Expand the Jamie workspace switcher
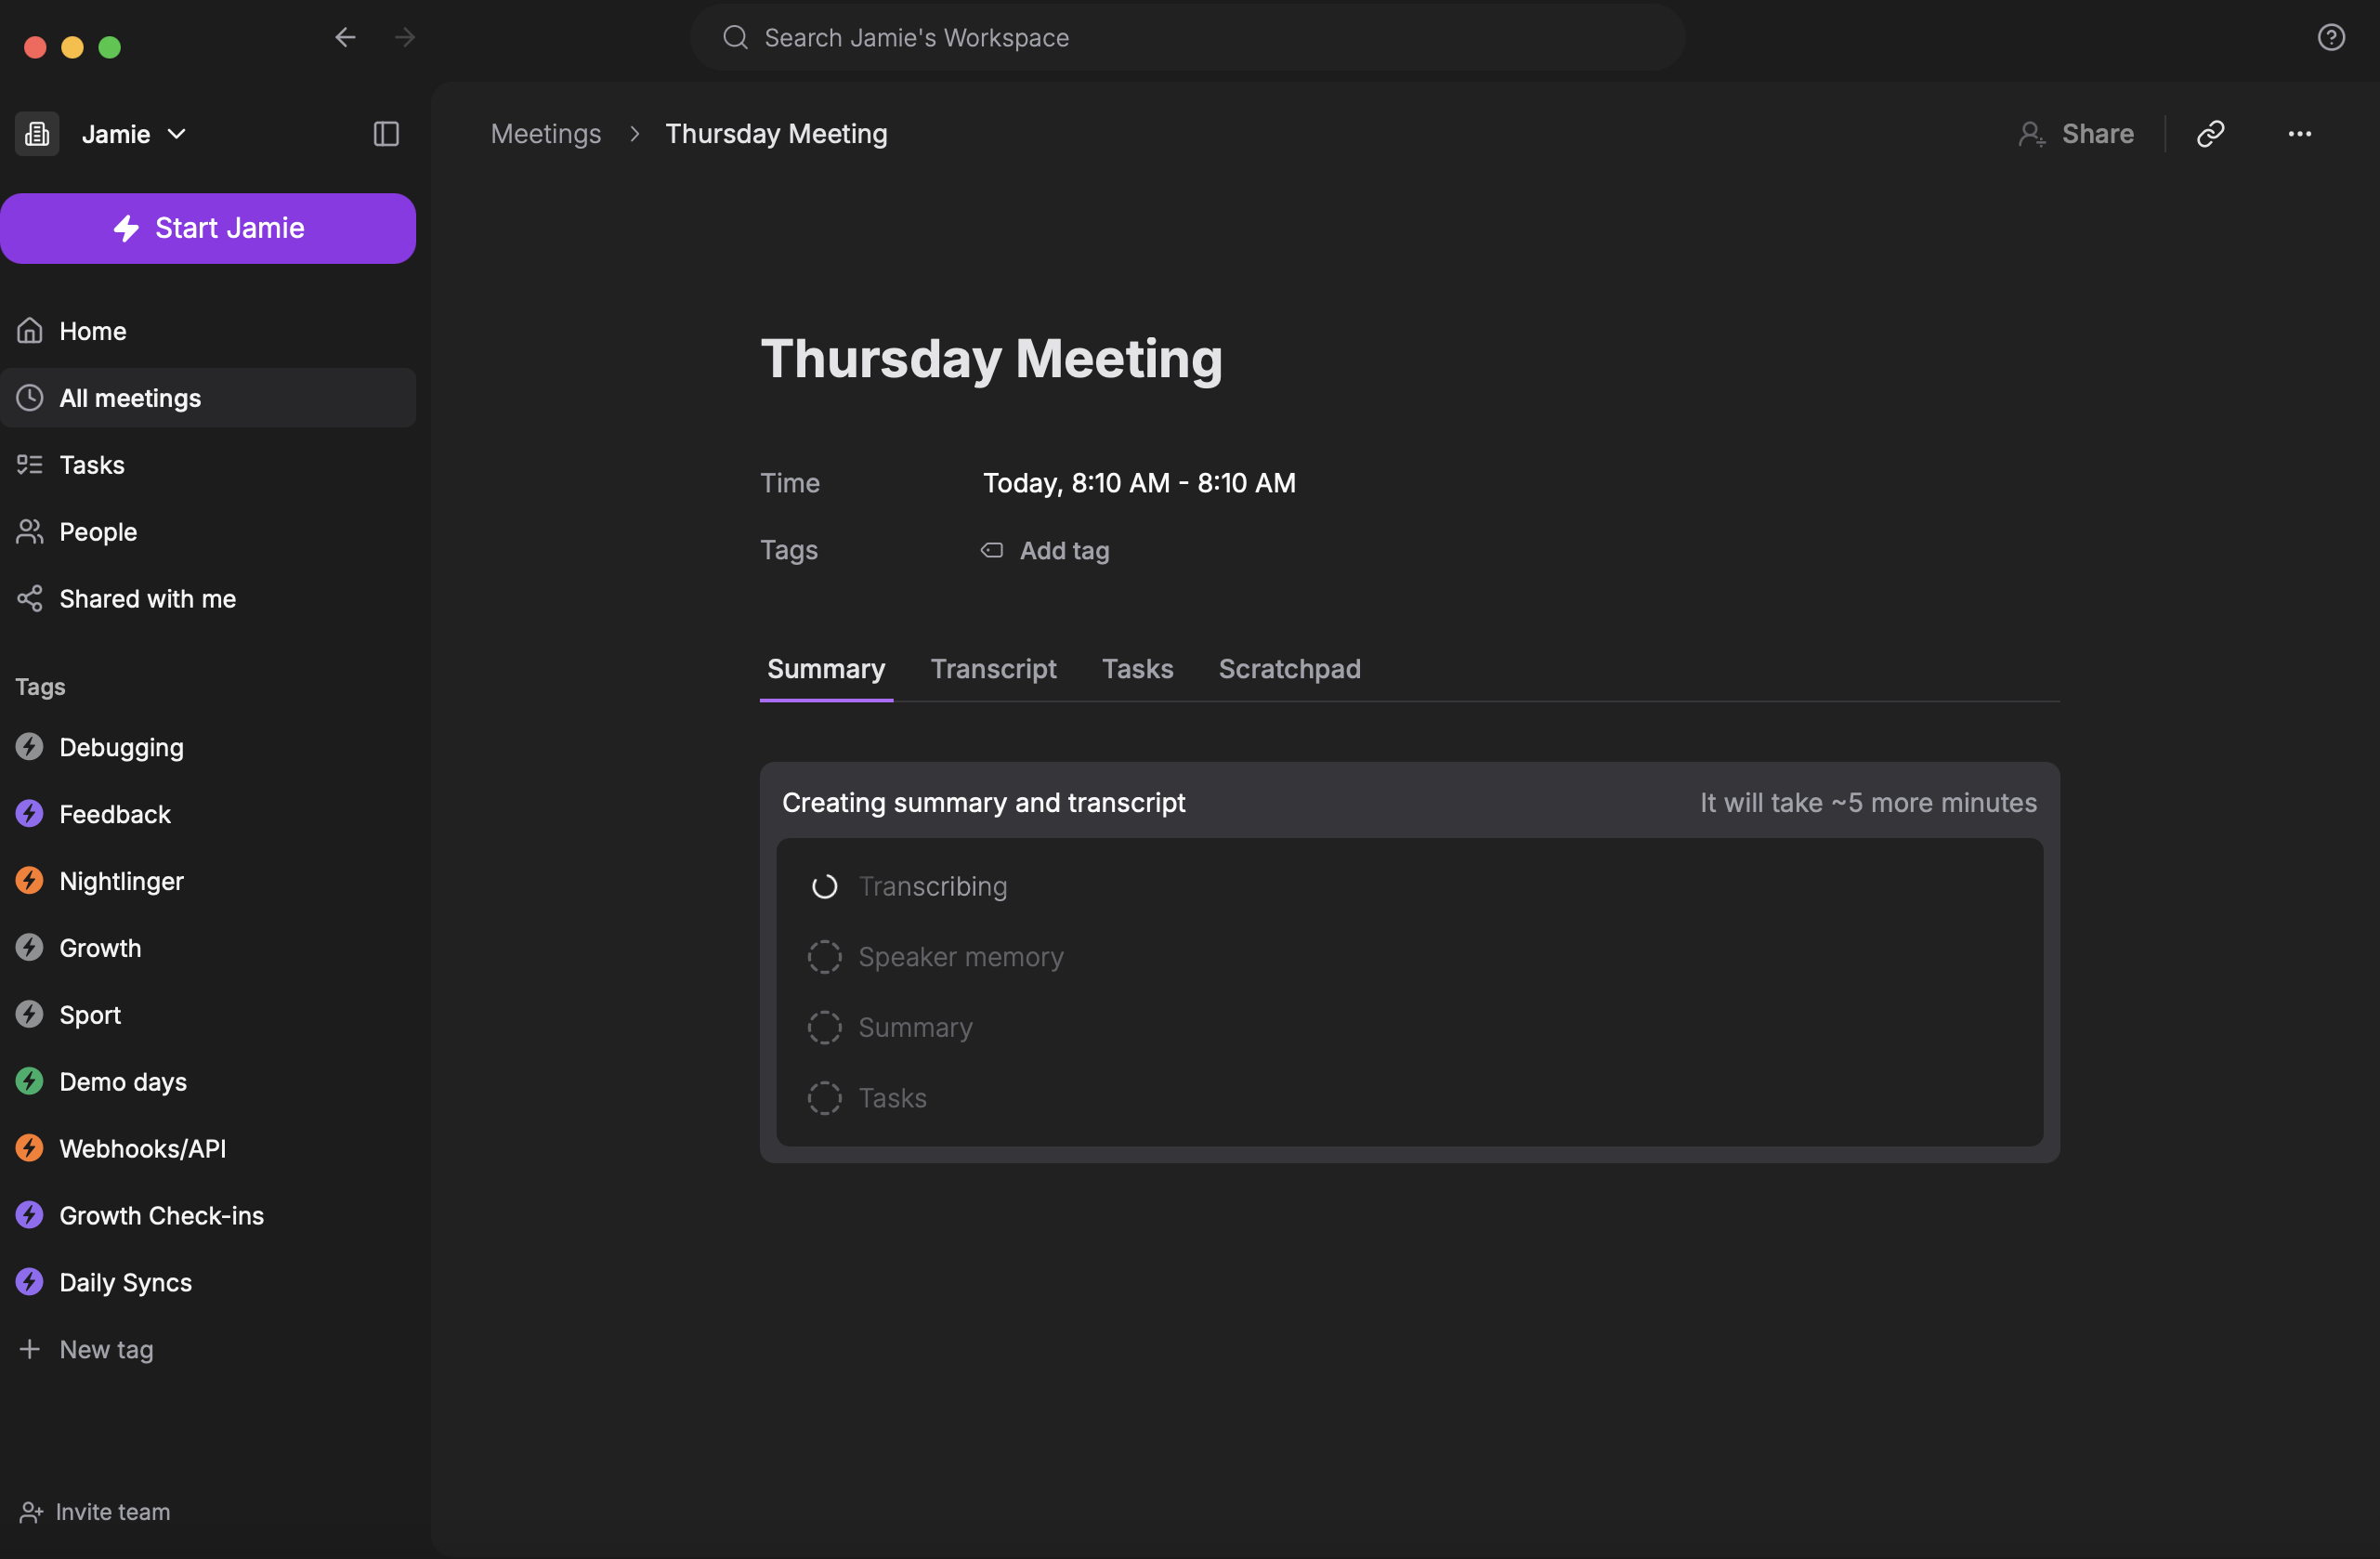 click(x=177, y=133)
